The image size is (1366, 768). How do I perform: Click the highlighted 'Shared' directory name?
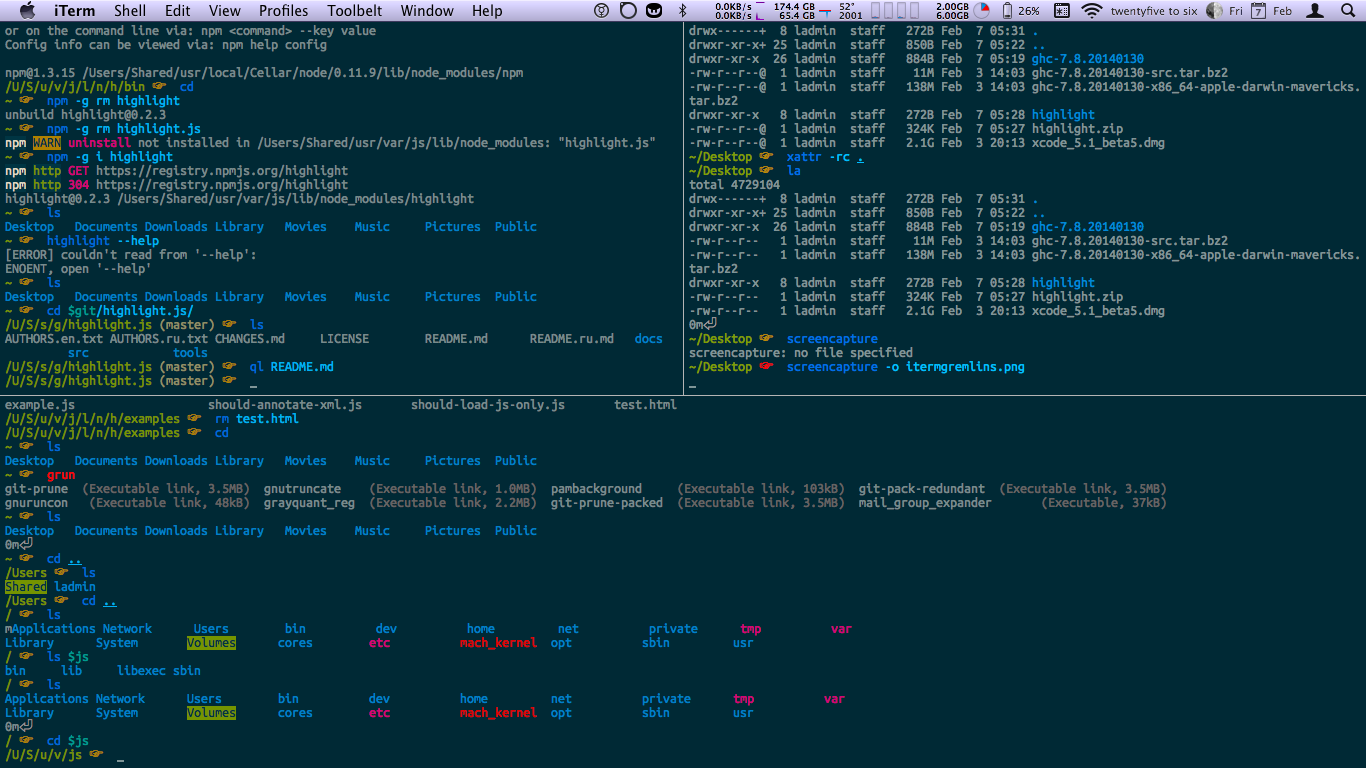pyautogui.click(x=26, y=587)
